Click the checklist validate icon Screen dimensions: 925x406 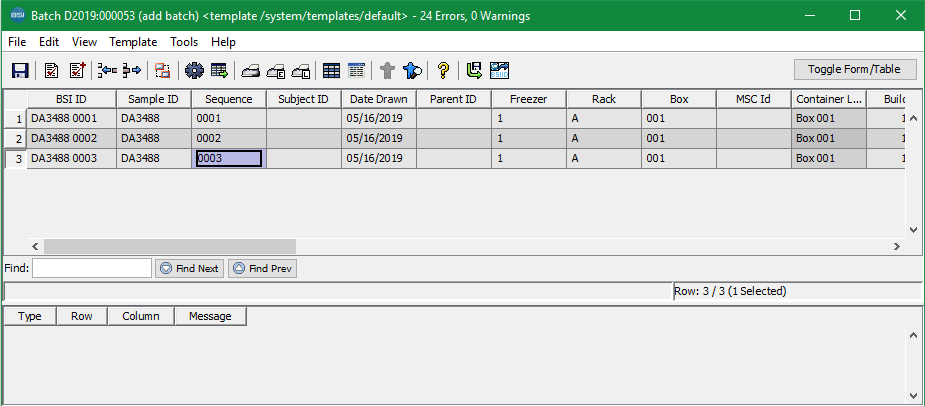(x=51, y=70)
